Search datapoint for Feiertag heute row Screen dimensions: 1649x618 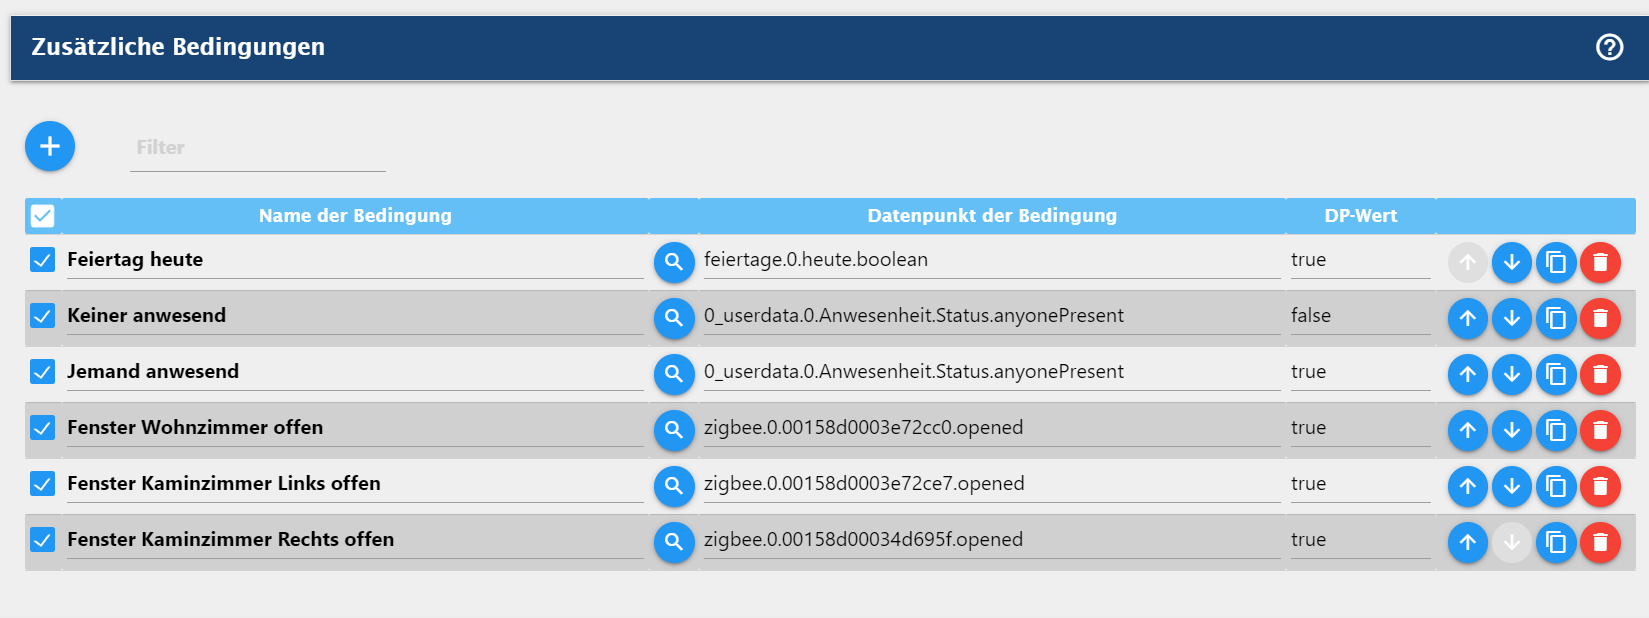(x=674, y=262)
